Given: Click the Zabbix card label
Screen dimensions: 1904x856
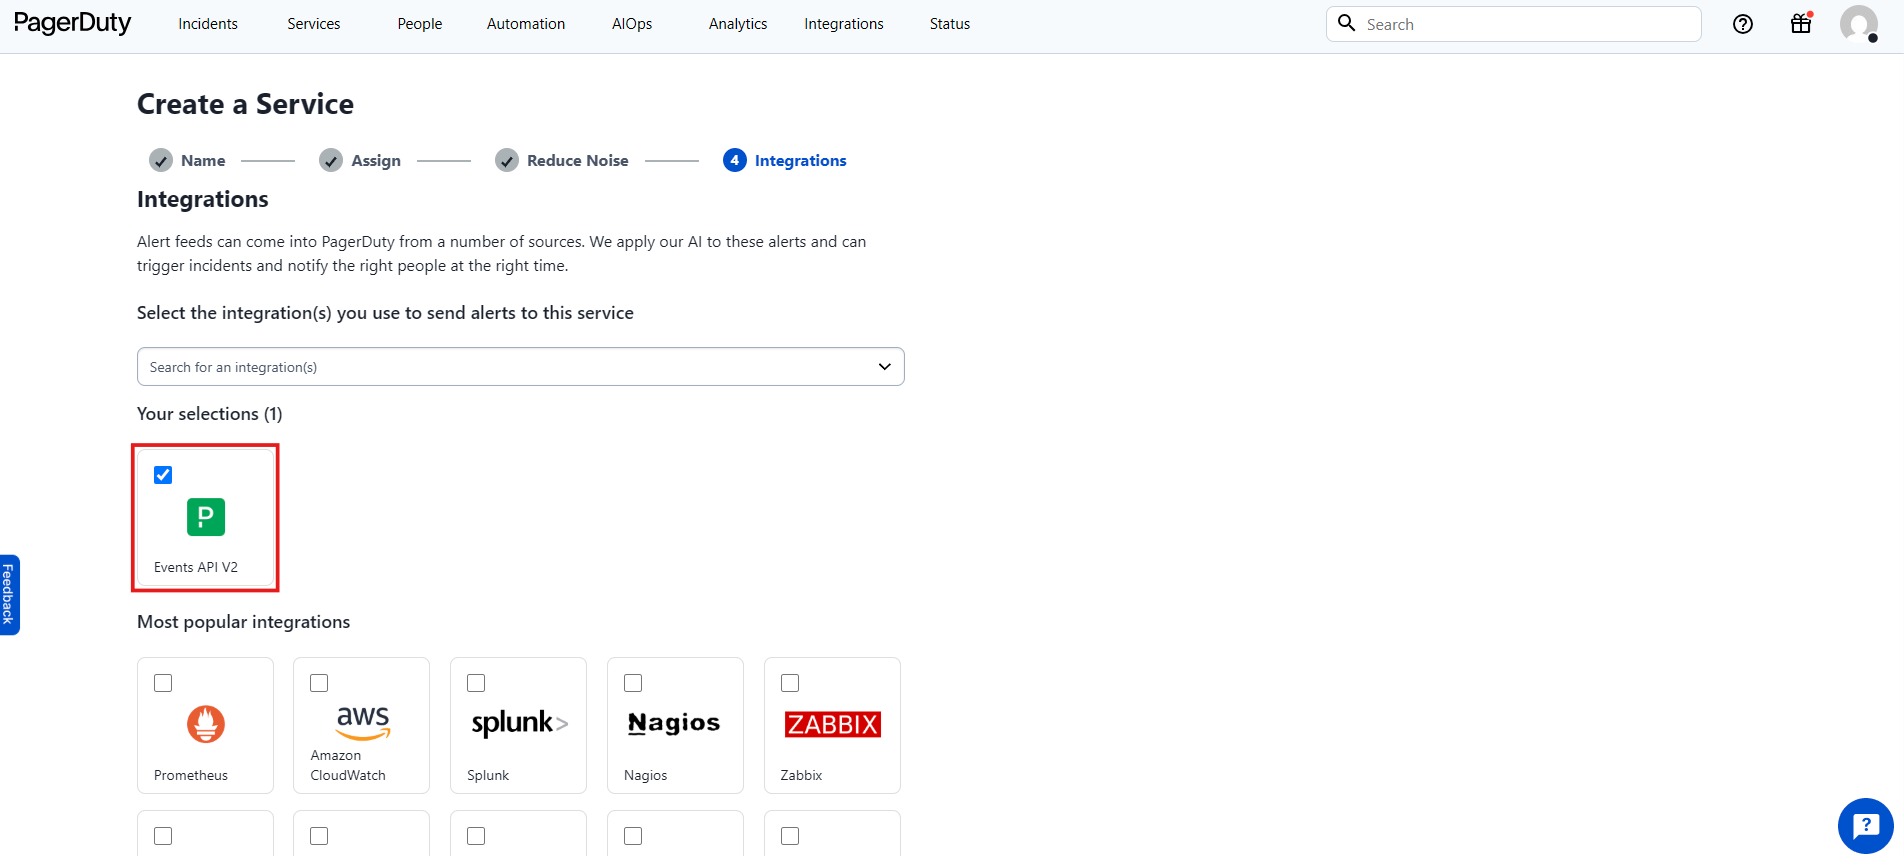Looking at the screenshot, I should click(x=802, y=775).
